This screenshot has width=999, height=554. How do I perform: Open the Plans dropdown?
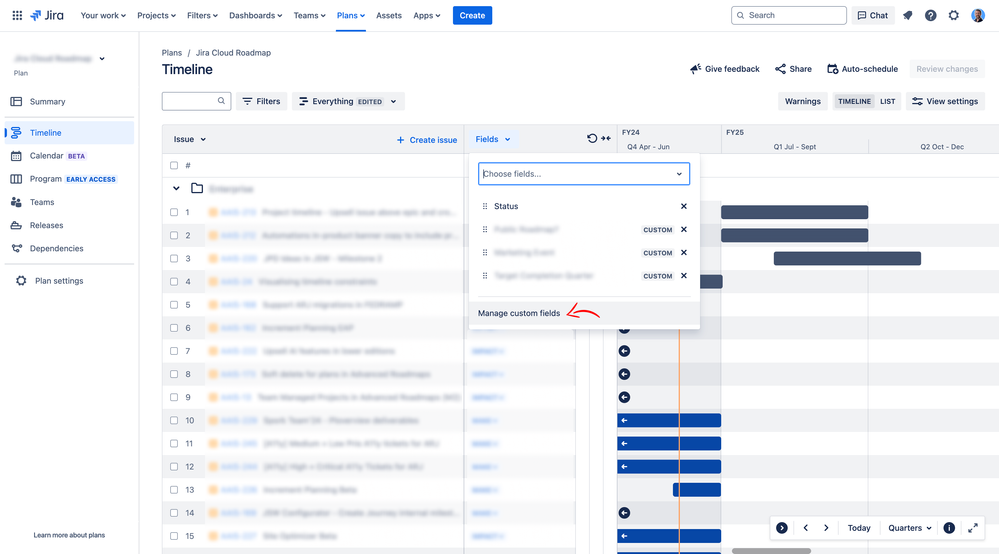[x=350, y=15]
